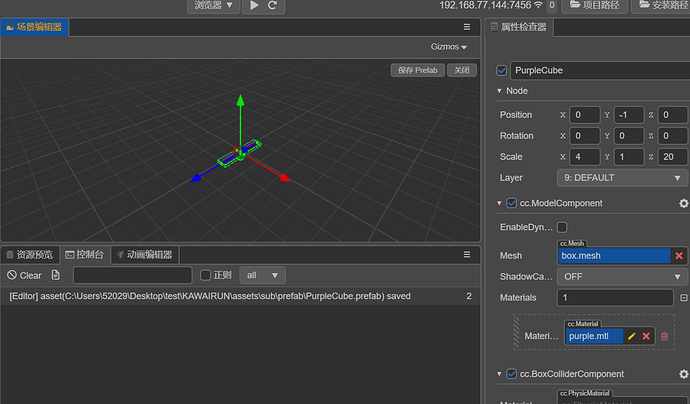Click the 关闭 button in scene view

point(462,70)
